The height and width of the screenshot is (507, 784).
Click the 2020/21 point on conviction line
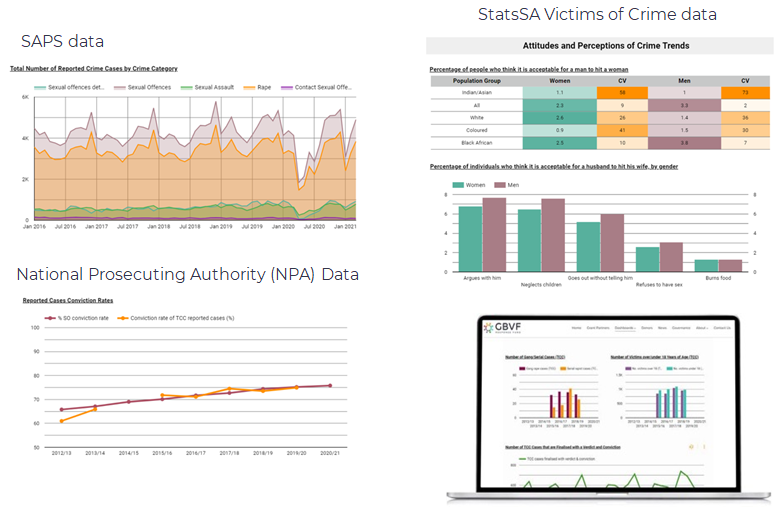coord(331,385)
